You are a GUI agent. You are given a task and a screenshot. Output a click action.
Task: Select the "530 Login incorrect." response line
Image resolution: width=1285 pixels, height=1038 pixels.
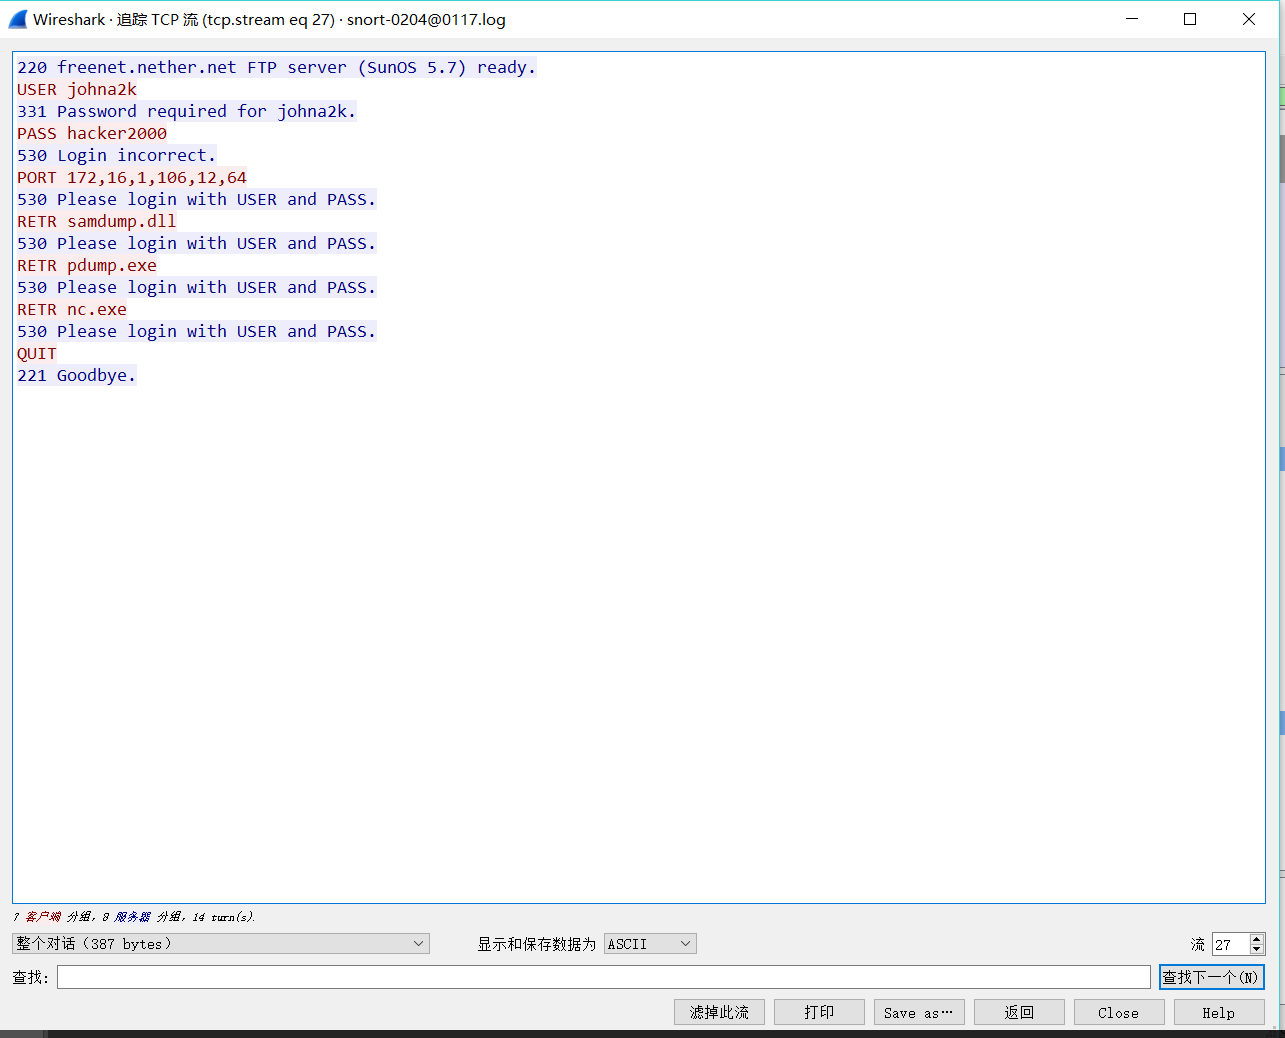click(x=116, y=155)
